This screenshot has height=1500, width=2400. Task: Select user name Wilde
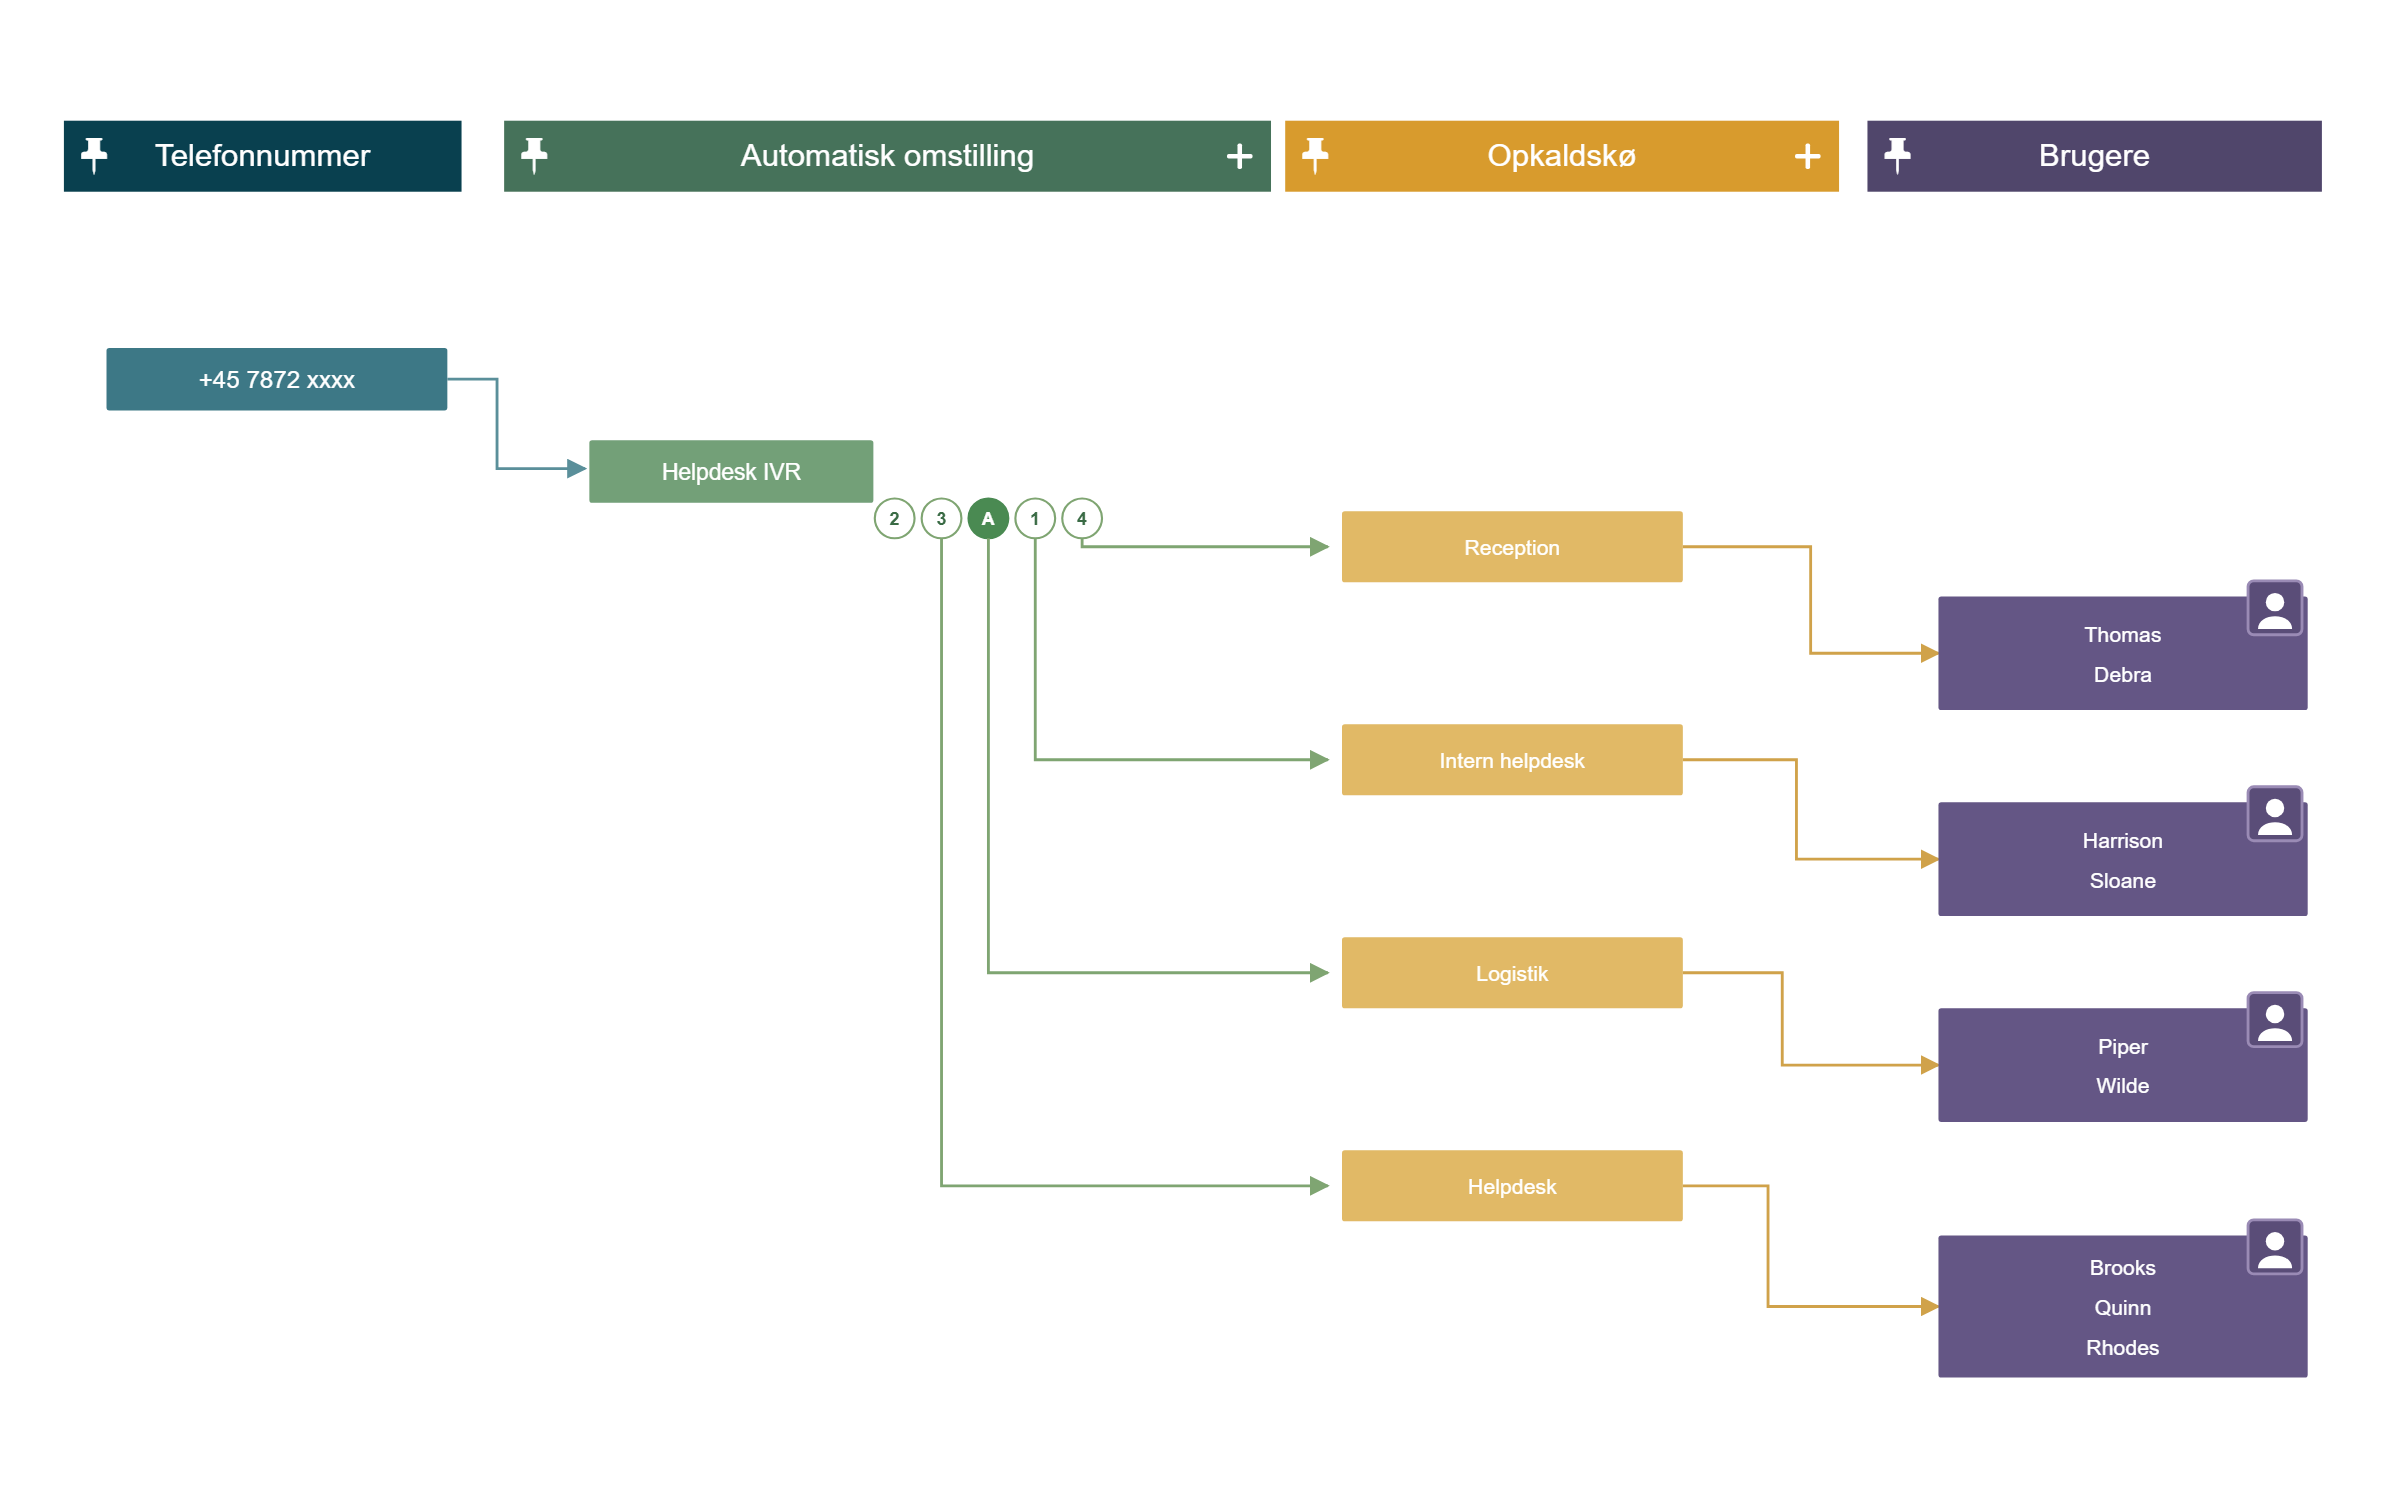pos(2122,1086)
